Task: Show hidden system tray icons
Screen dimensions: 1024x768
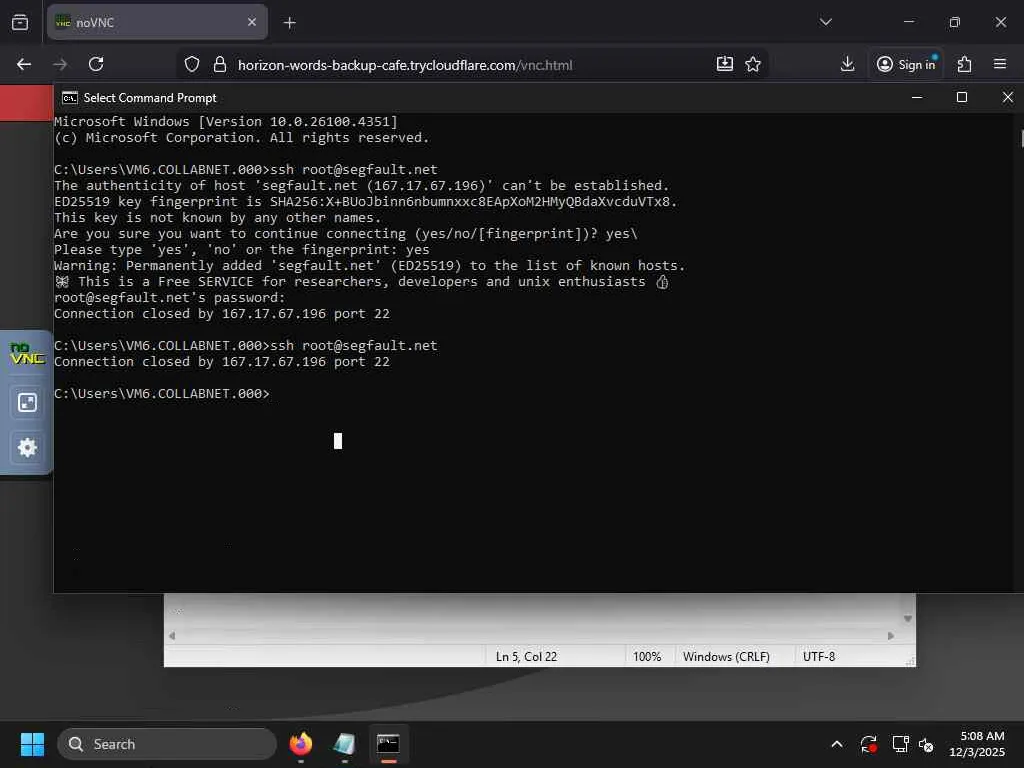Action: (x=837, y=744)
